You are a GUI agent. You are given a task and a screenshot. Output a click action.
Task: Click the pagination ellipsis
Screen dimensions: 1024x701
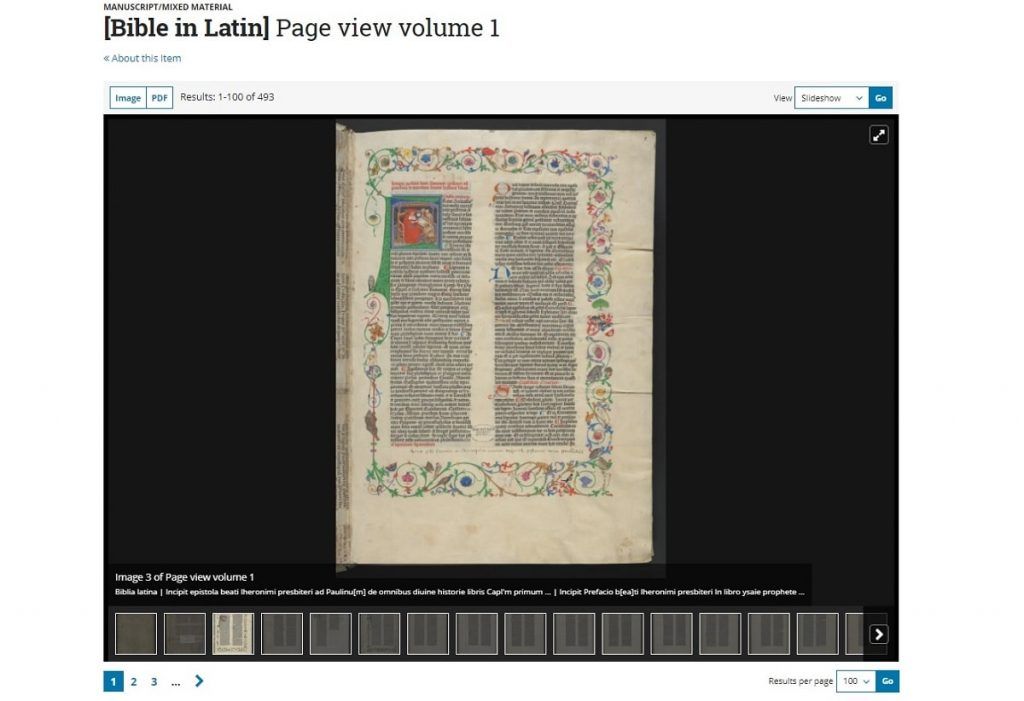tap(175, 682)
